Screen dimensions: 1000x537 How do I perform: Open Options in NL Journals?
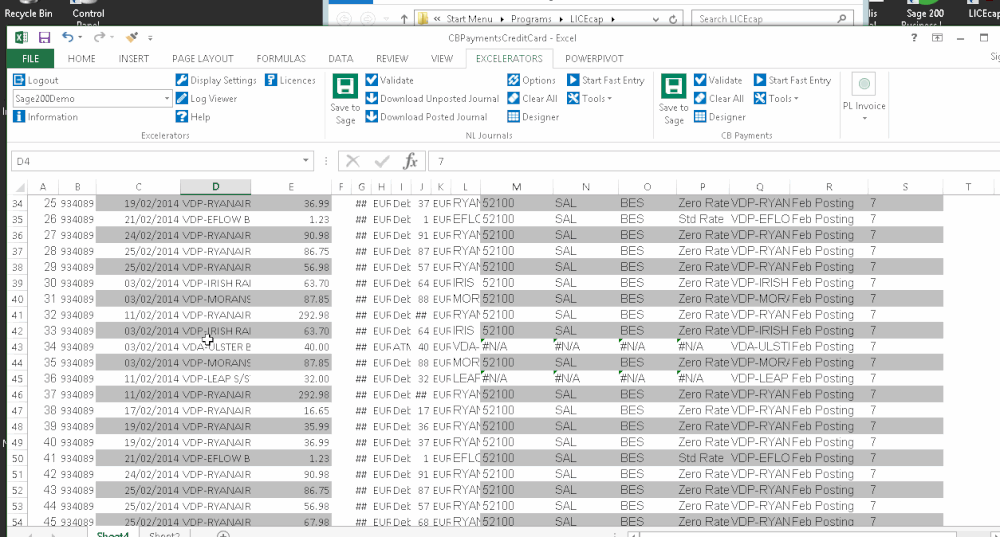pos(531,80)
